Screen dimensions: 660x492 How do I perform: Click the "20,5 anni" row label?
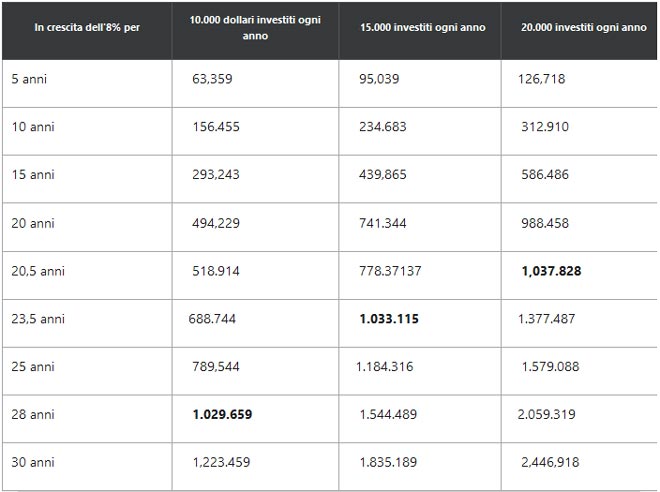[38, 271]
